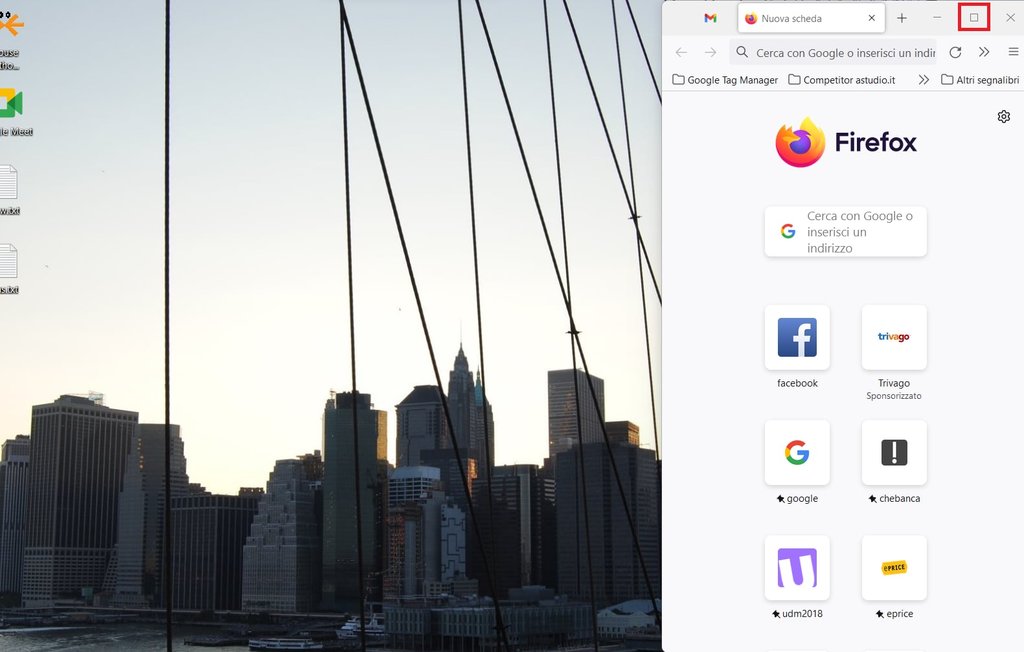Open Competitor astudio.it bookmarks folder
Image resolution: width=1024 pixels, height=652 pixels.
tap(842, 80)
